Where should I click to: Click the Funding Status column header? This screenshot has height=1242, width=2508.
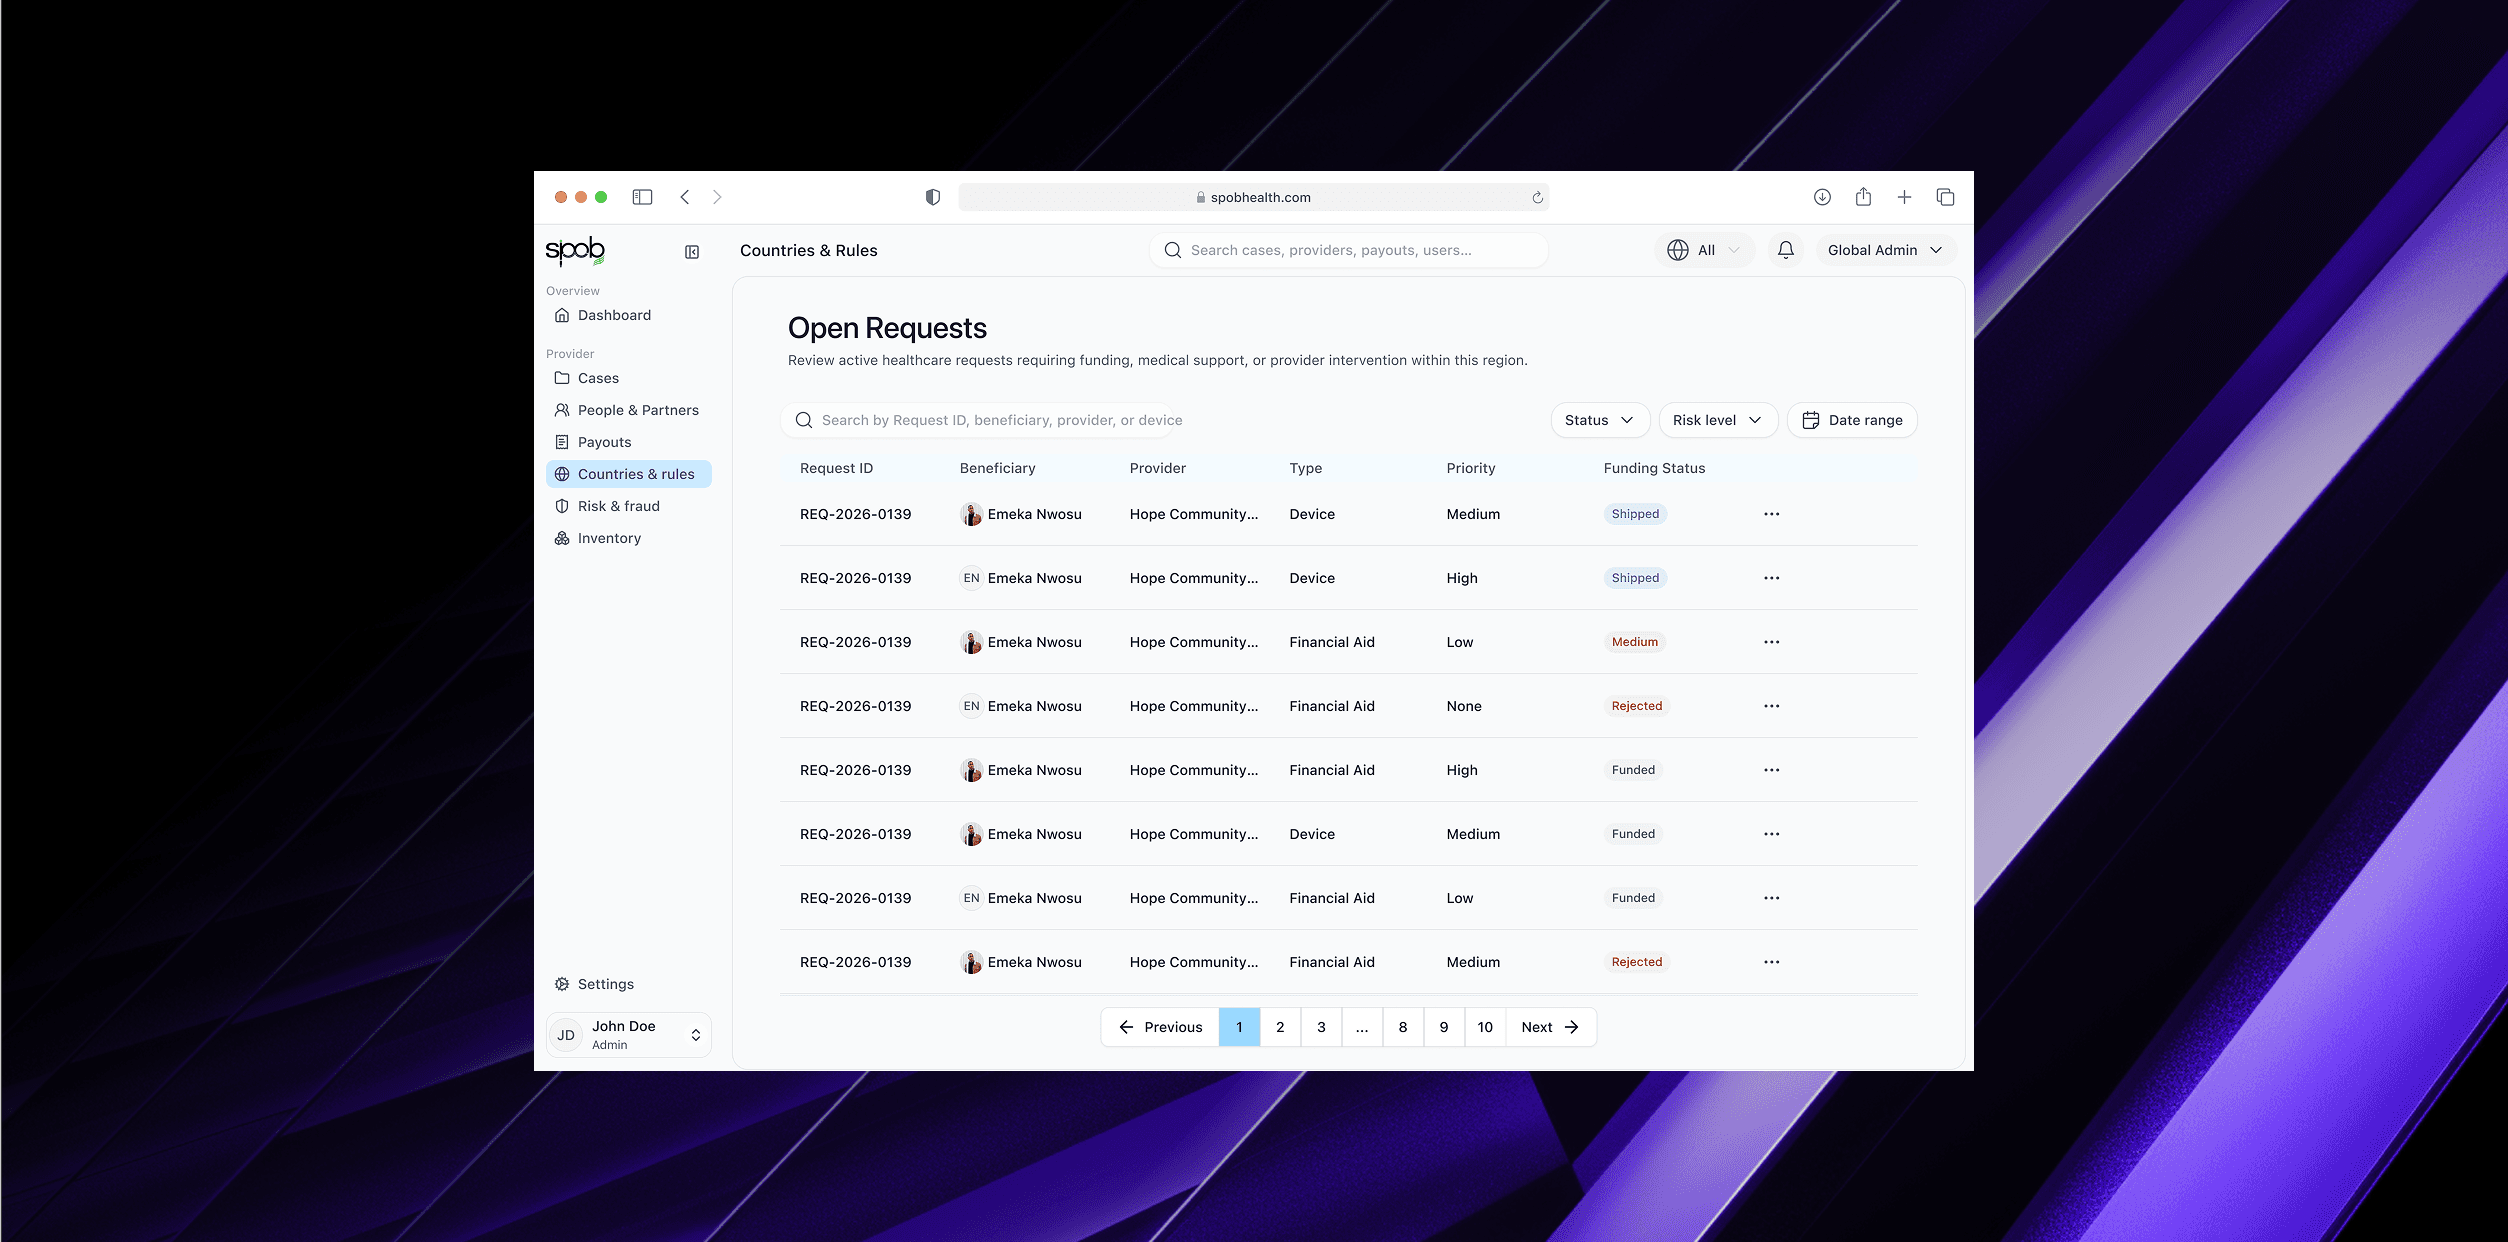tap(1655, 468)
